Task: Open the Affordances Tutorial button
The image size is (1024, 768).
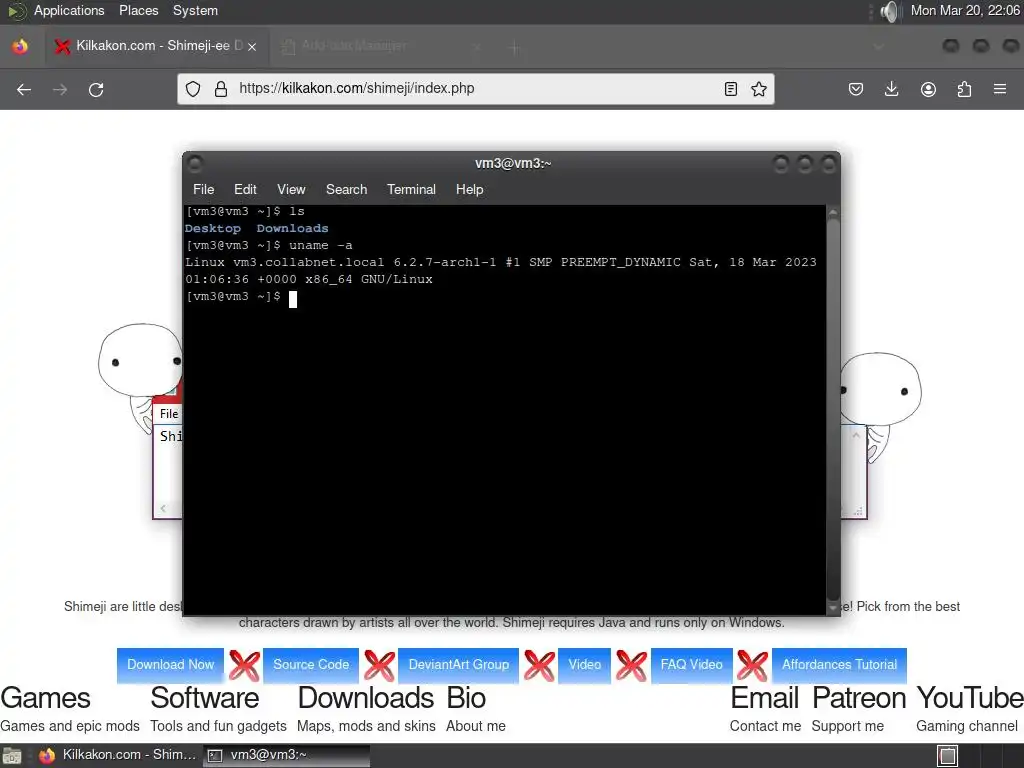Action: (839, 664)
